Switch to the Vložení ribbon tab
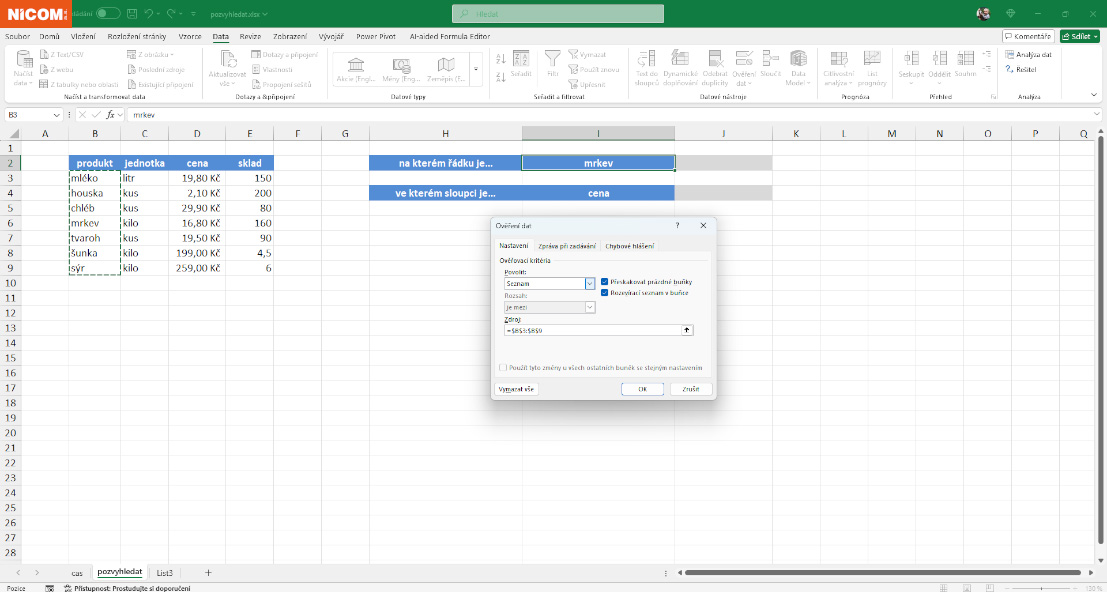This screenshot has width=1107, height=594. point(83,36)
